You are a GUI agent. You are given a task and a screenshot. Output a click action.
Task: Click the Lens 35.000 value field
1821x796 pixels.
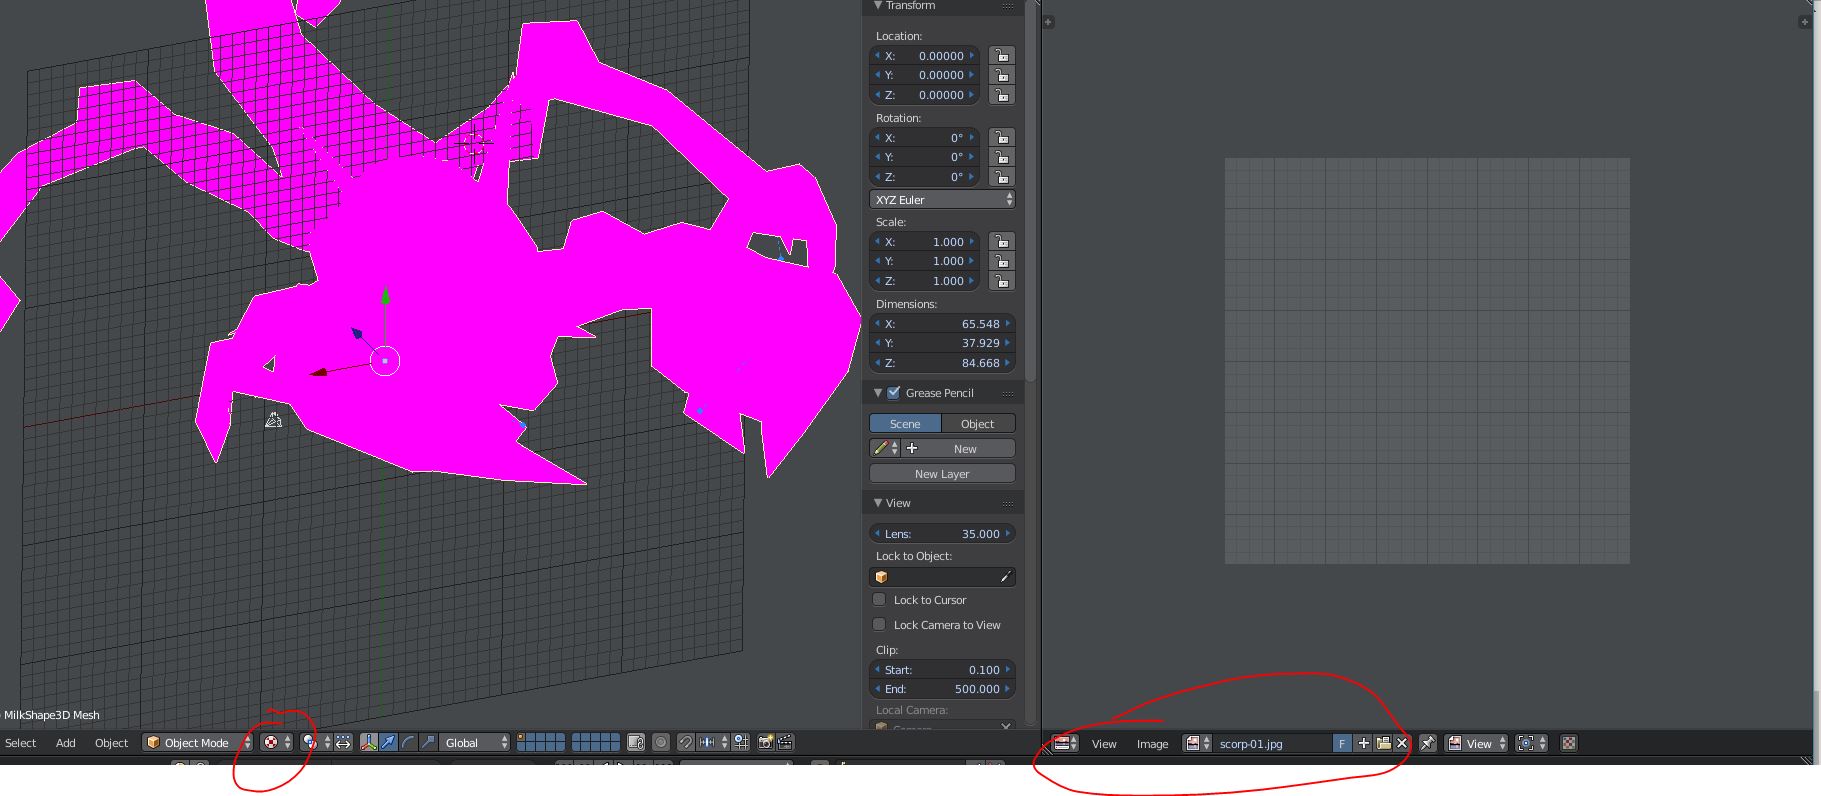click(x=942, y=534)
